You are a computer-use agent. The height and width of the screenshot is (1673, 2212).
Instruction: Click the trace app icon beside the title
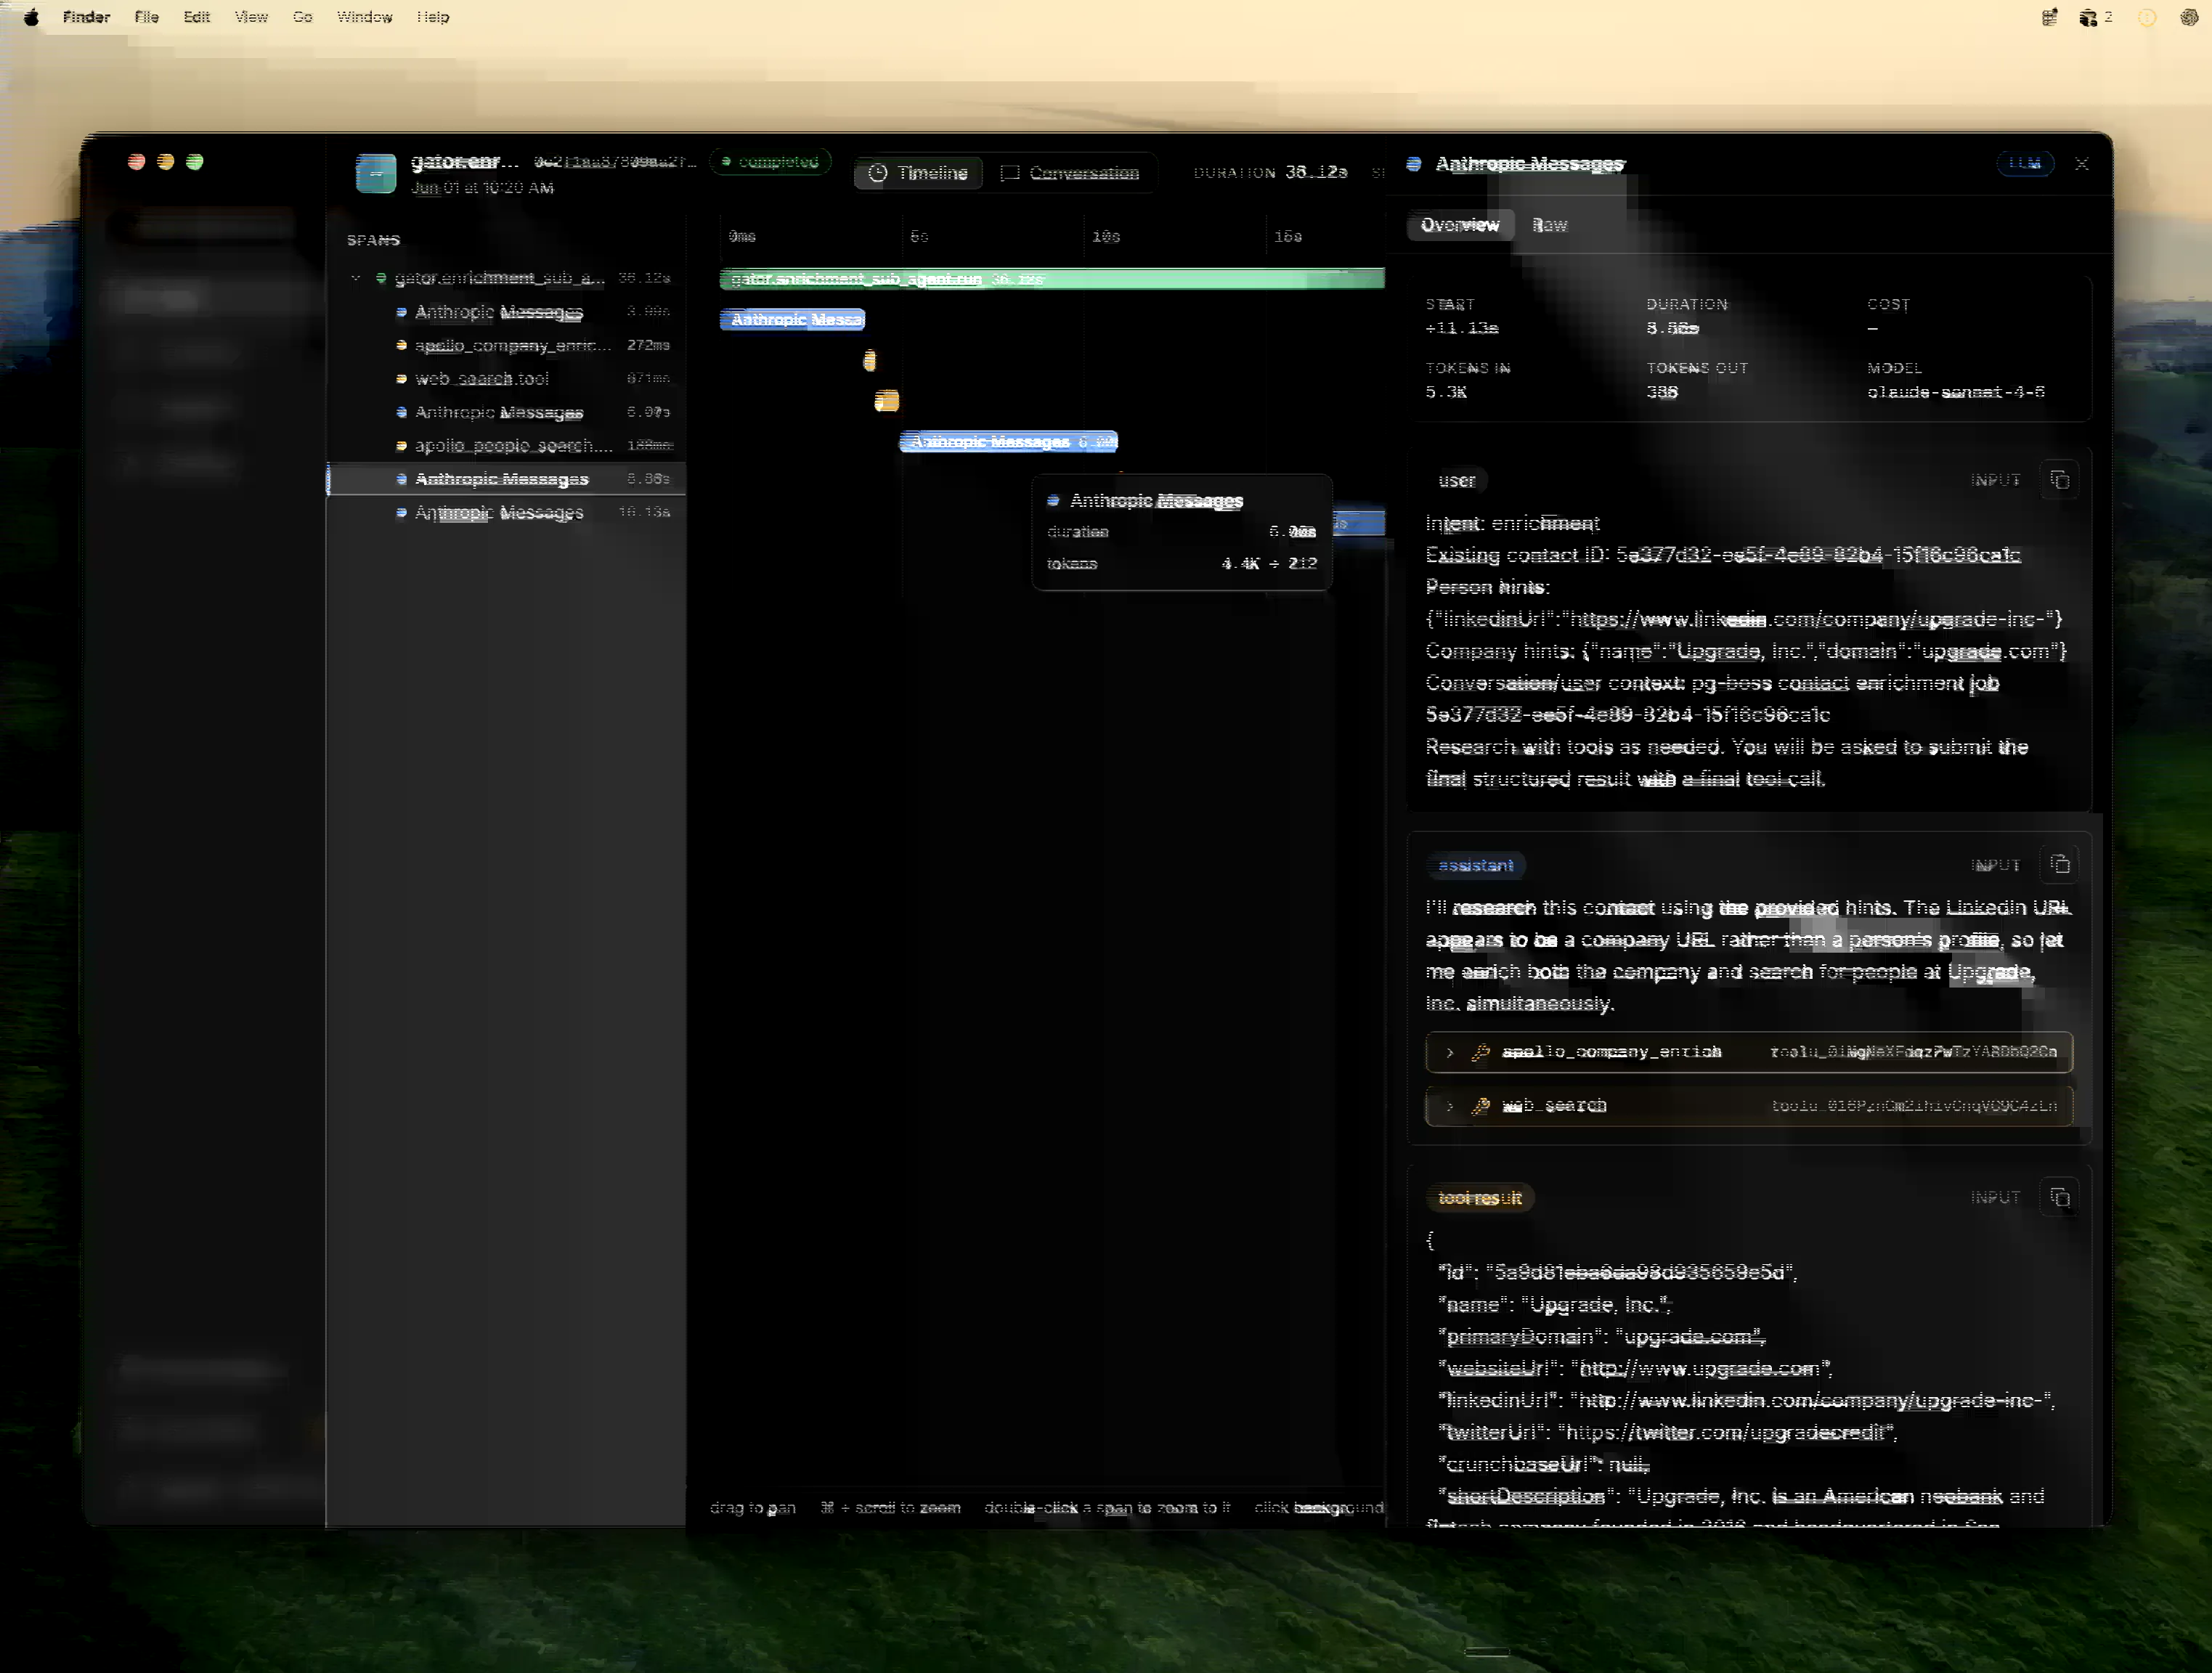pos(376,173)
